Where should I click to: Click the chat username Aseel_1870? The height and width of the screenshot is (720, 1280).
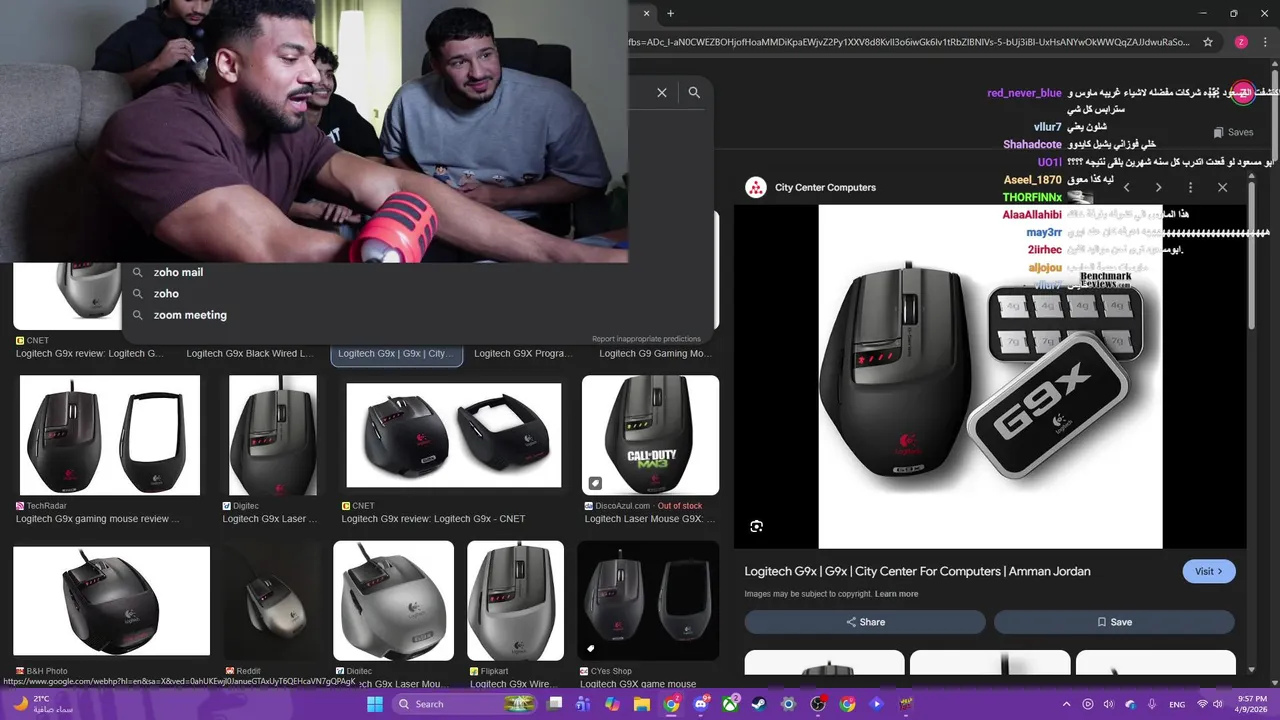(1033, 180)
